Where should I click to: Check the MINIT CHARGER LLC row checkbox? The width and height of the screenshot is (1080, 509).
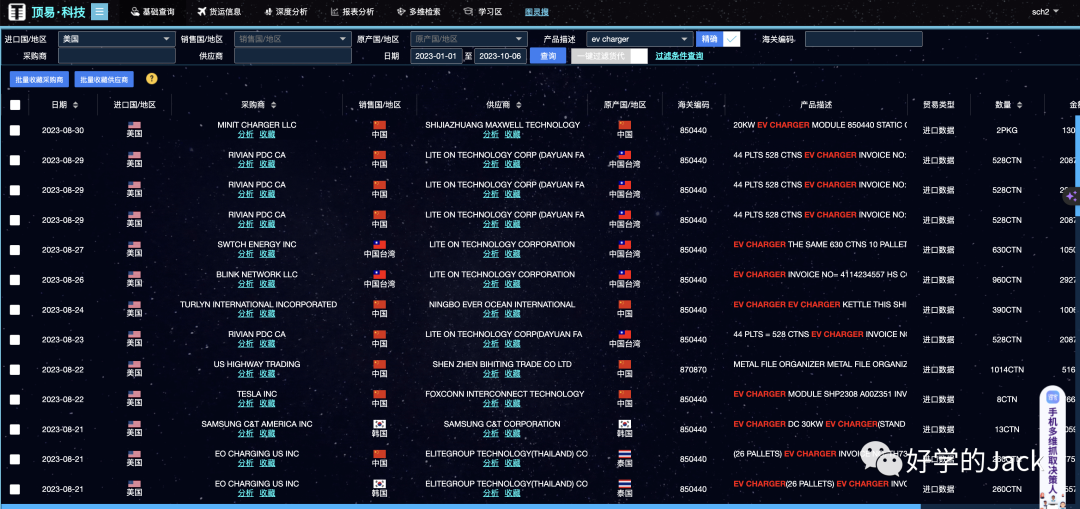(x=15, y=130)
